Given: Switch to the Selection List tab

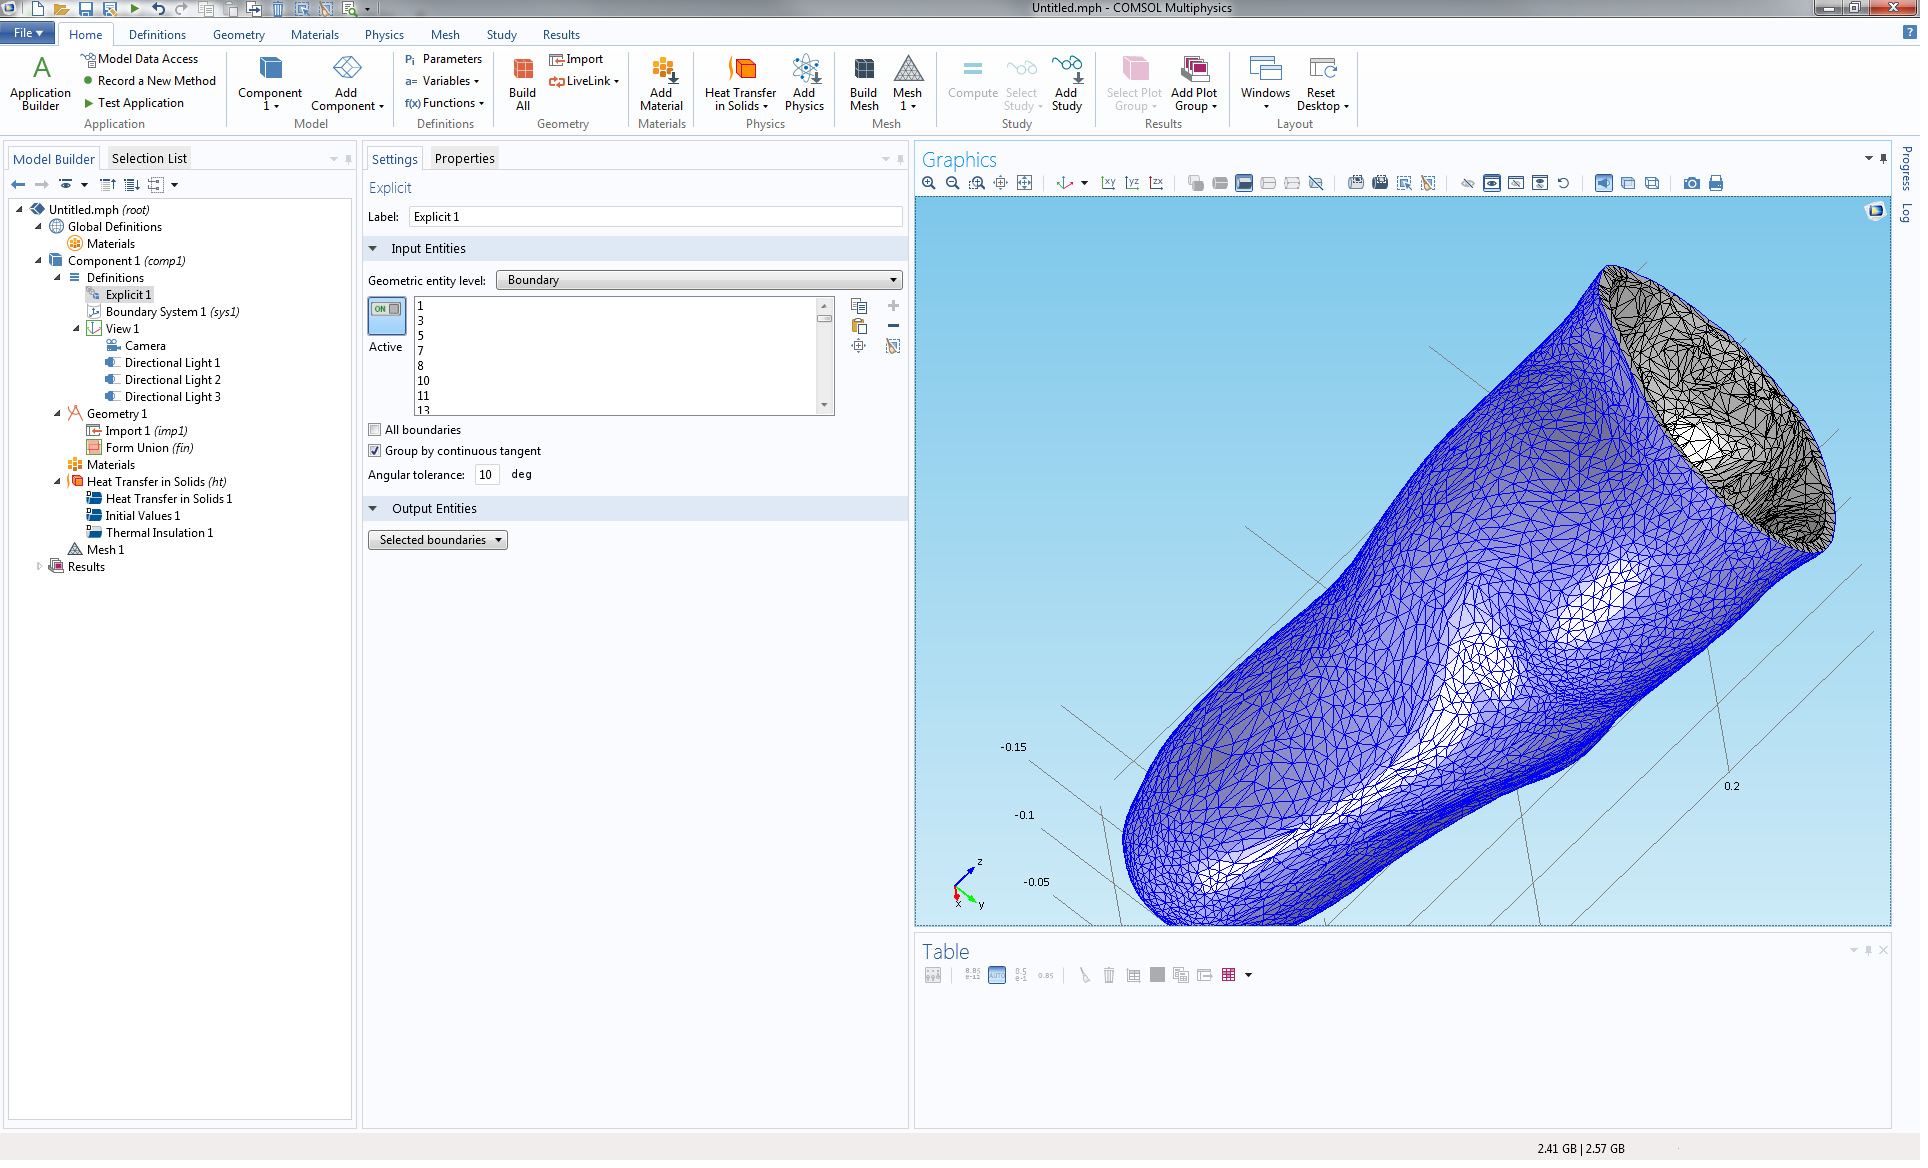Looking at the screenshot, I should (150, 159).
